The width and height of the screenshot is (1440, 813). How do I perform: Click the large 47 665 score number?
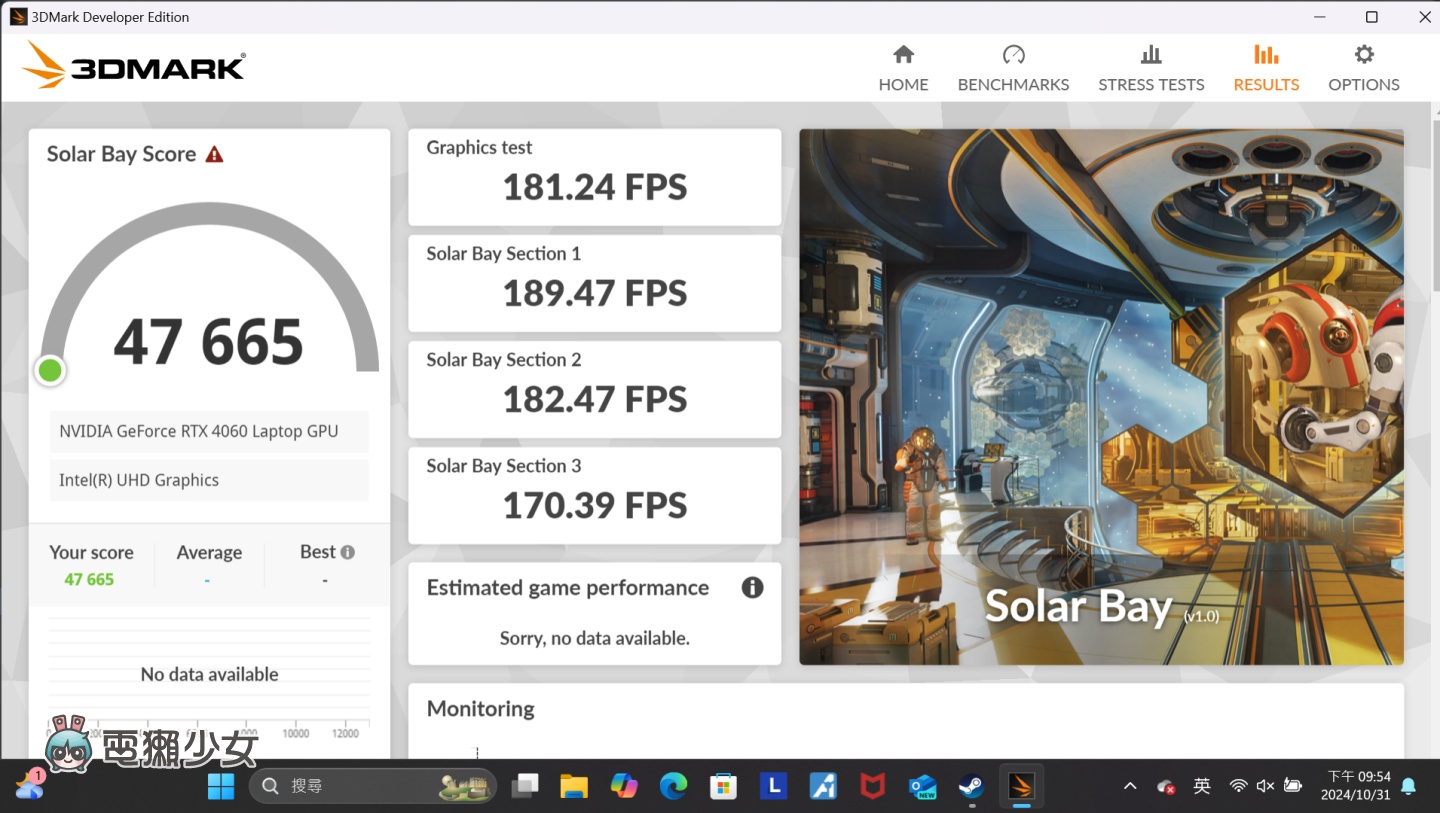[208, 342]
